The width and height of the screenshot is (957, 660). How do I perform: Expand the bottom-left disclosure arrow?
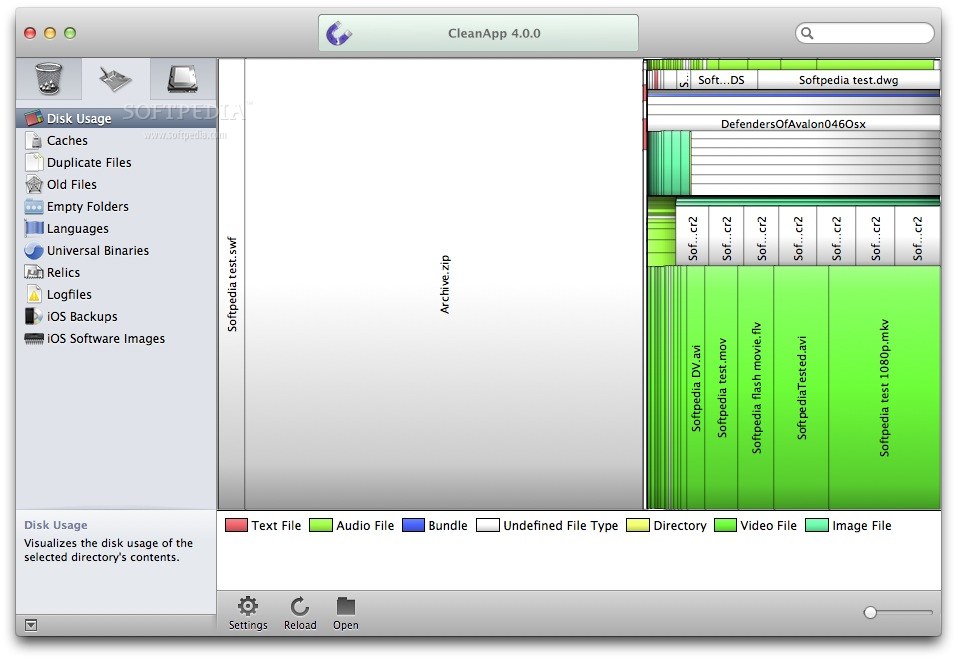tap(31, 624)
